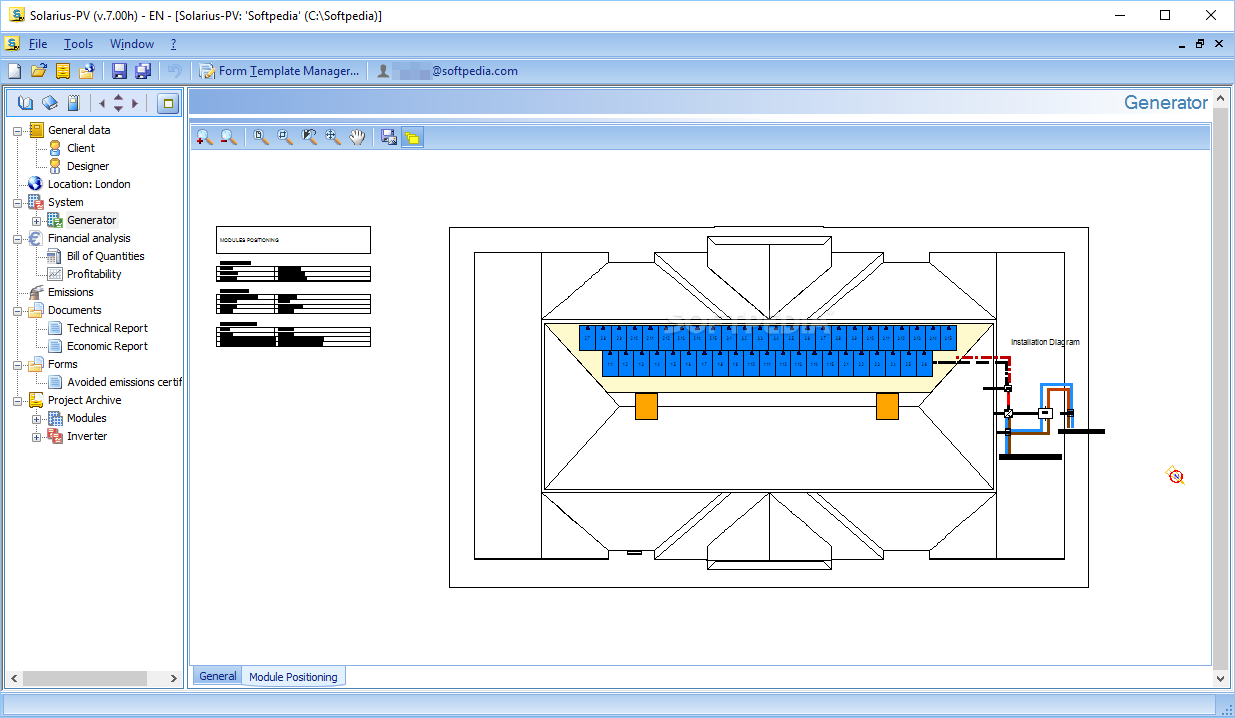Click the greyed Undo arrow icon

point(175,71)
